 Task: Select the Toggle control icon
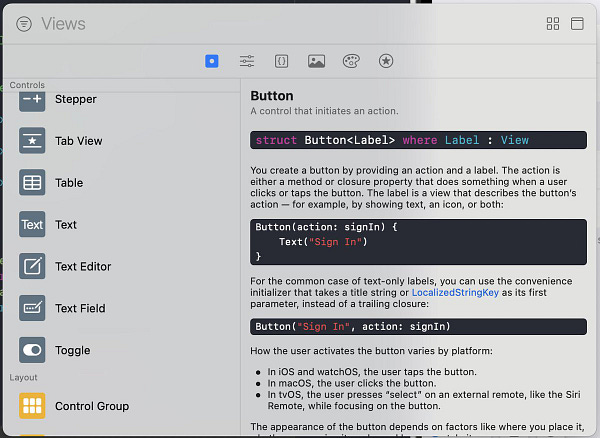point(32,350)
